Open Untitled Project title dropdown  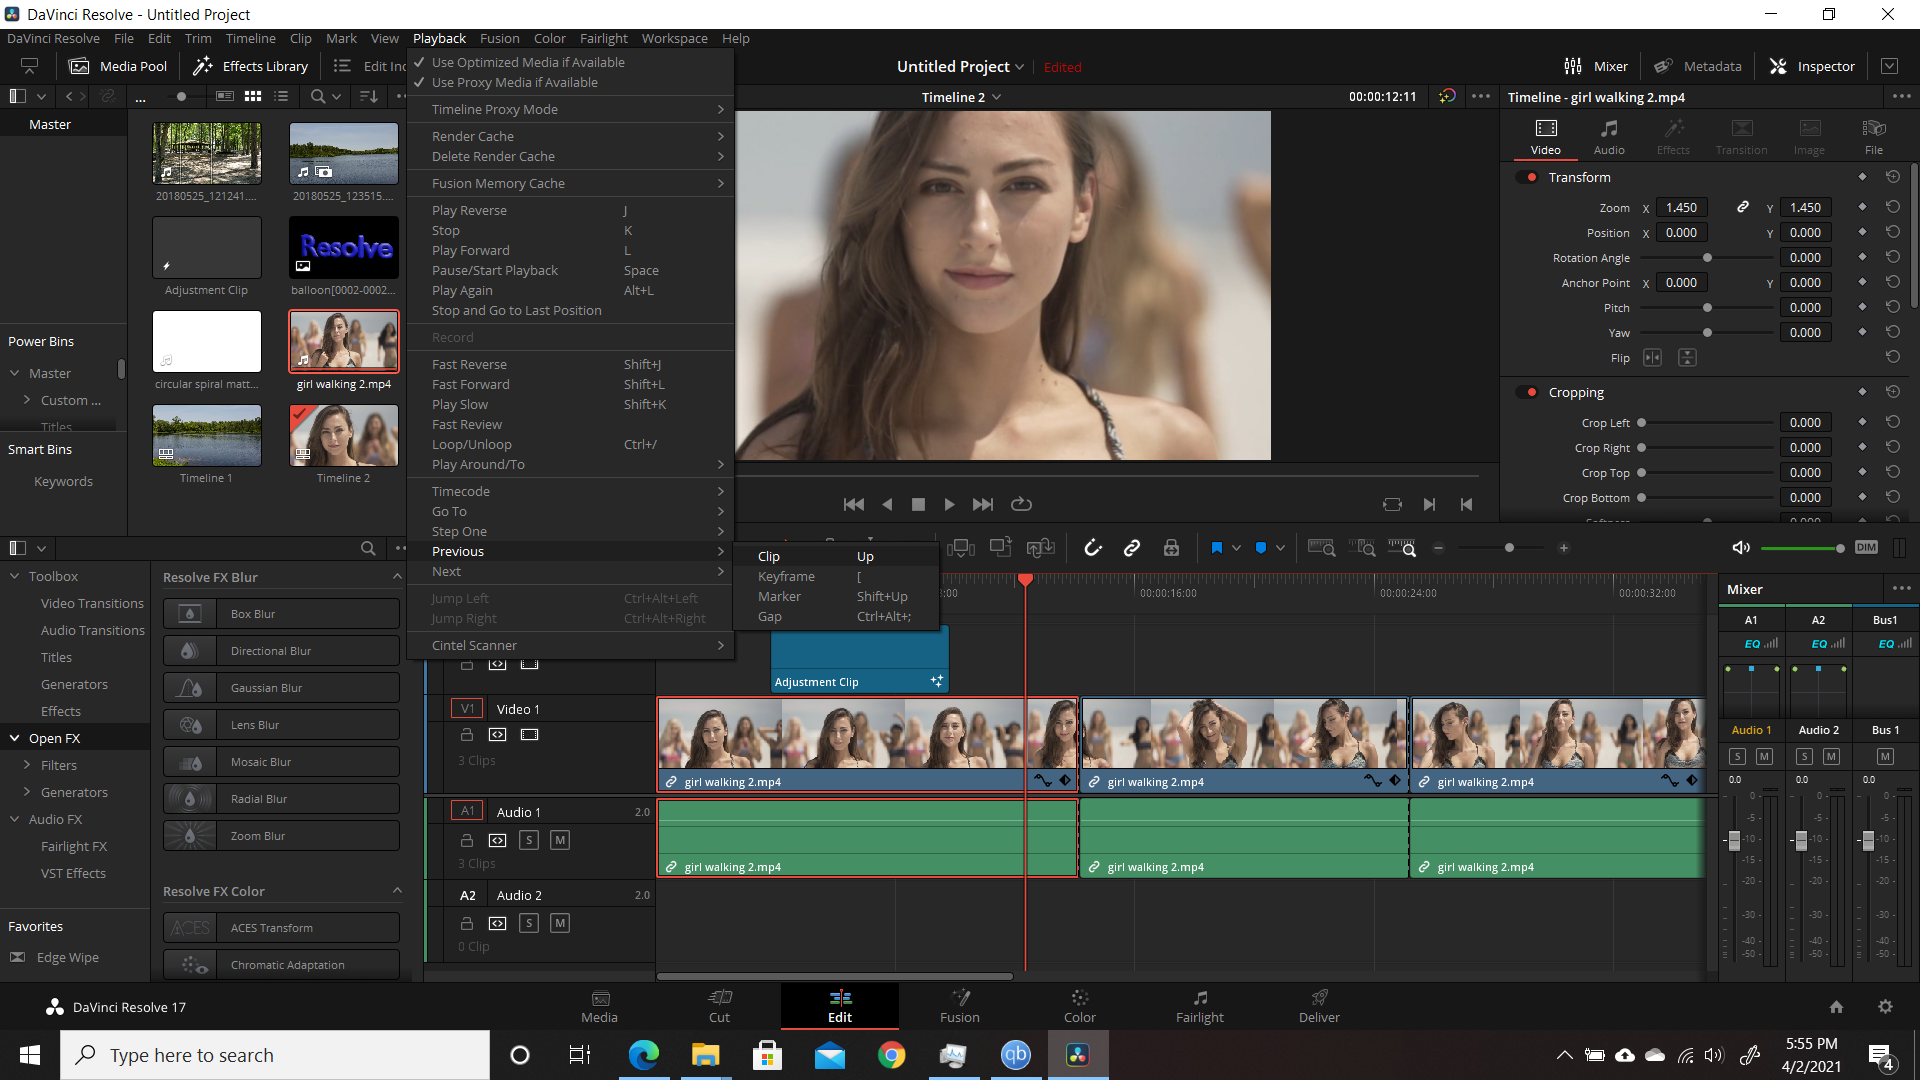(1019, 67)
